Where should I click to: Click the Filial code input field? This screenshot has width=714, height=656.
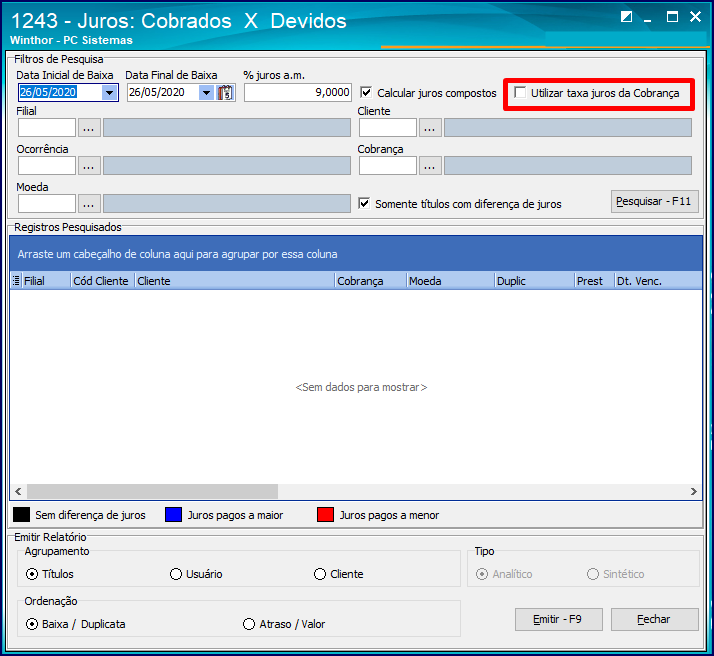tap(47, 128)
